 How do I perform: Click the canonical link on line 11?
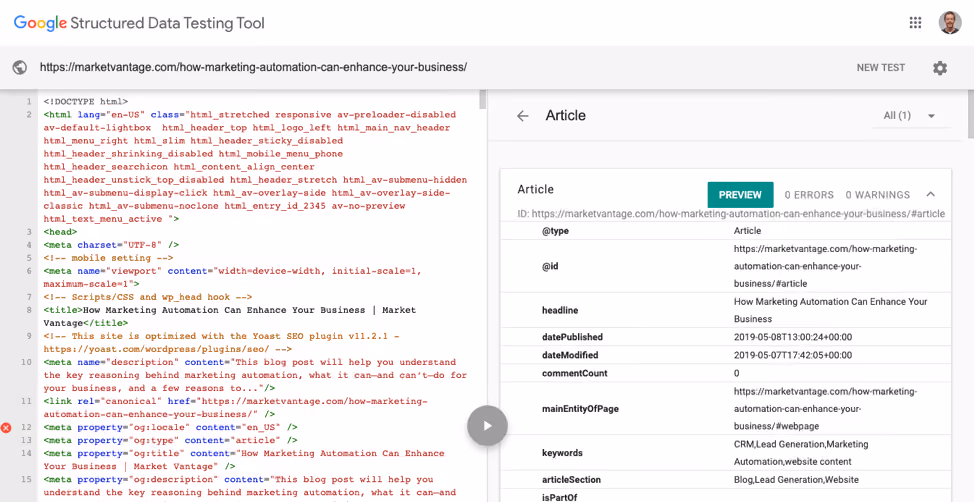(x=235, y=408)
